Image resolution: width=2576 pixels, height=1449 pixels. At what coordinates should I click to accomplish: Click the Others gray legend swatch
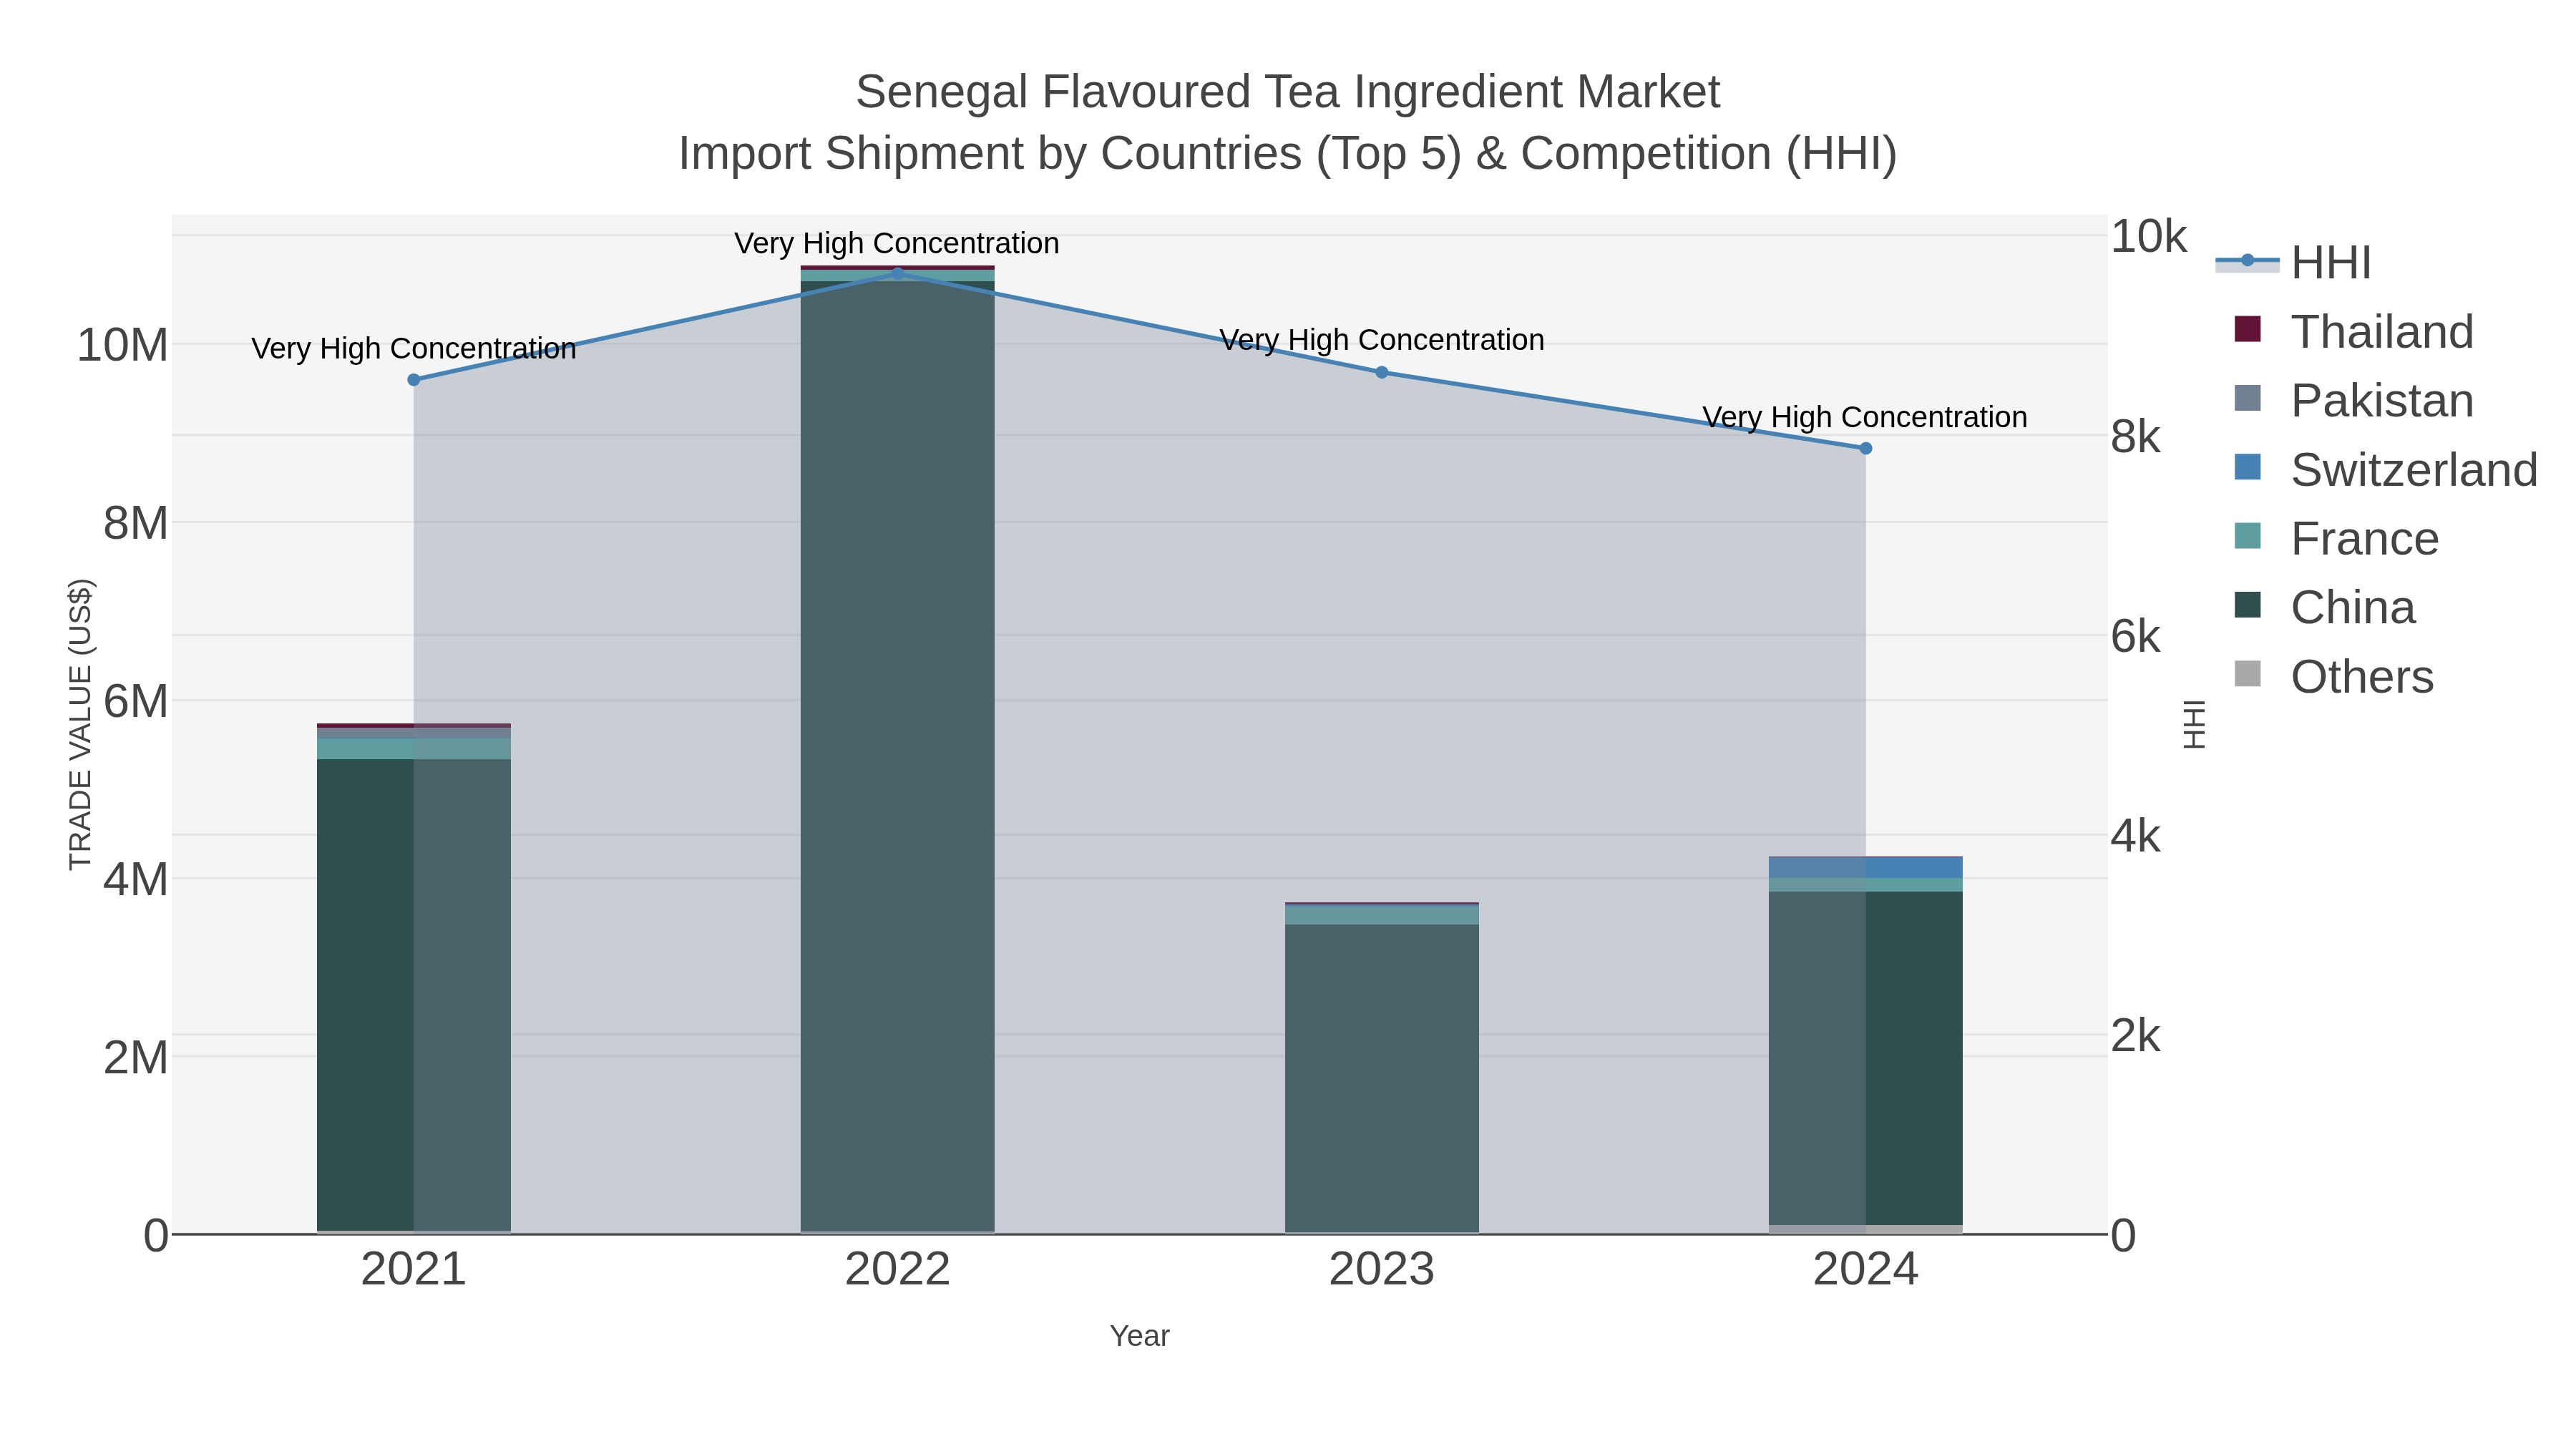click(x=2247, y=674)
